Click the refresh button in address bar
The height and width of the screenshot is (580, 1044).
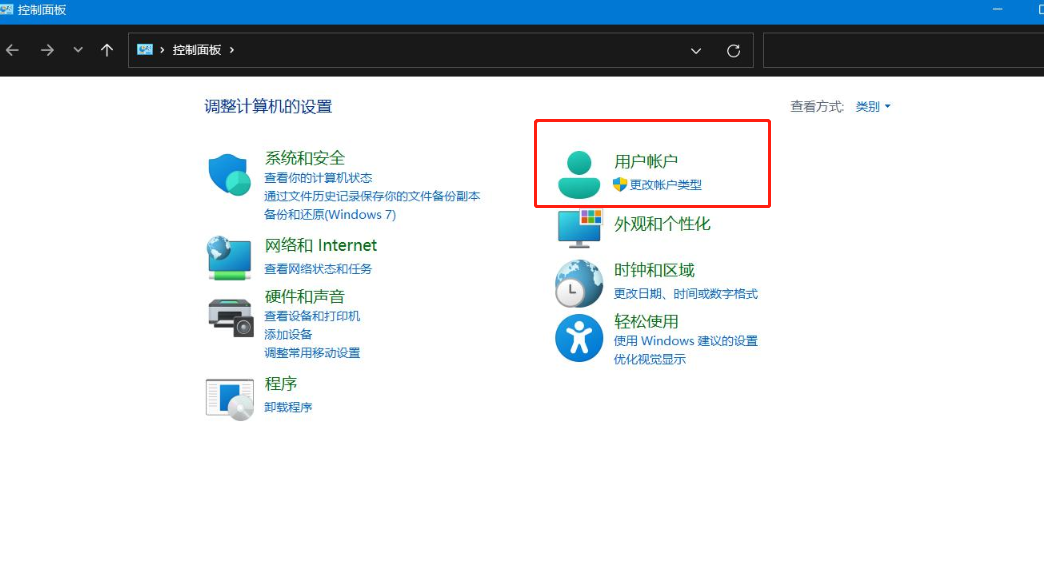point(733,50)
